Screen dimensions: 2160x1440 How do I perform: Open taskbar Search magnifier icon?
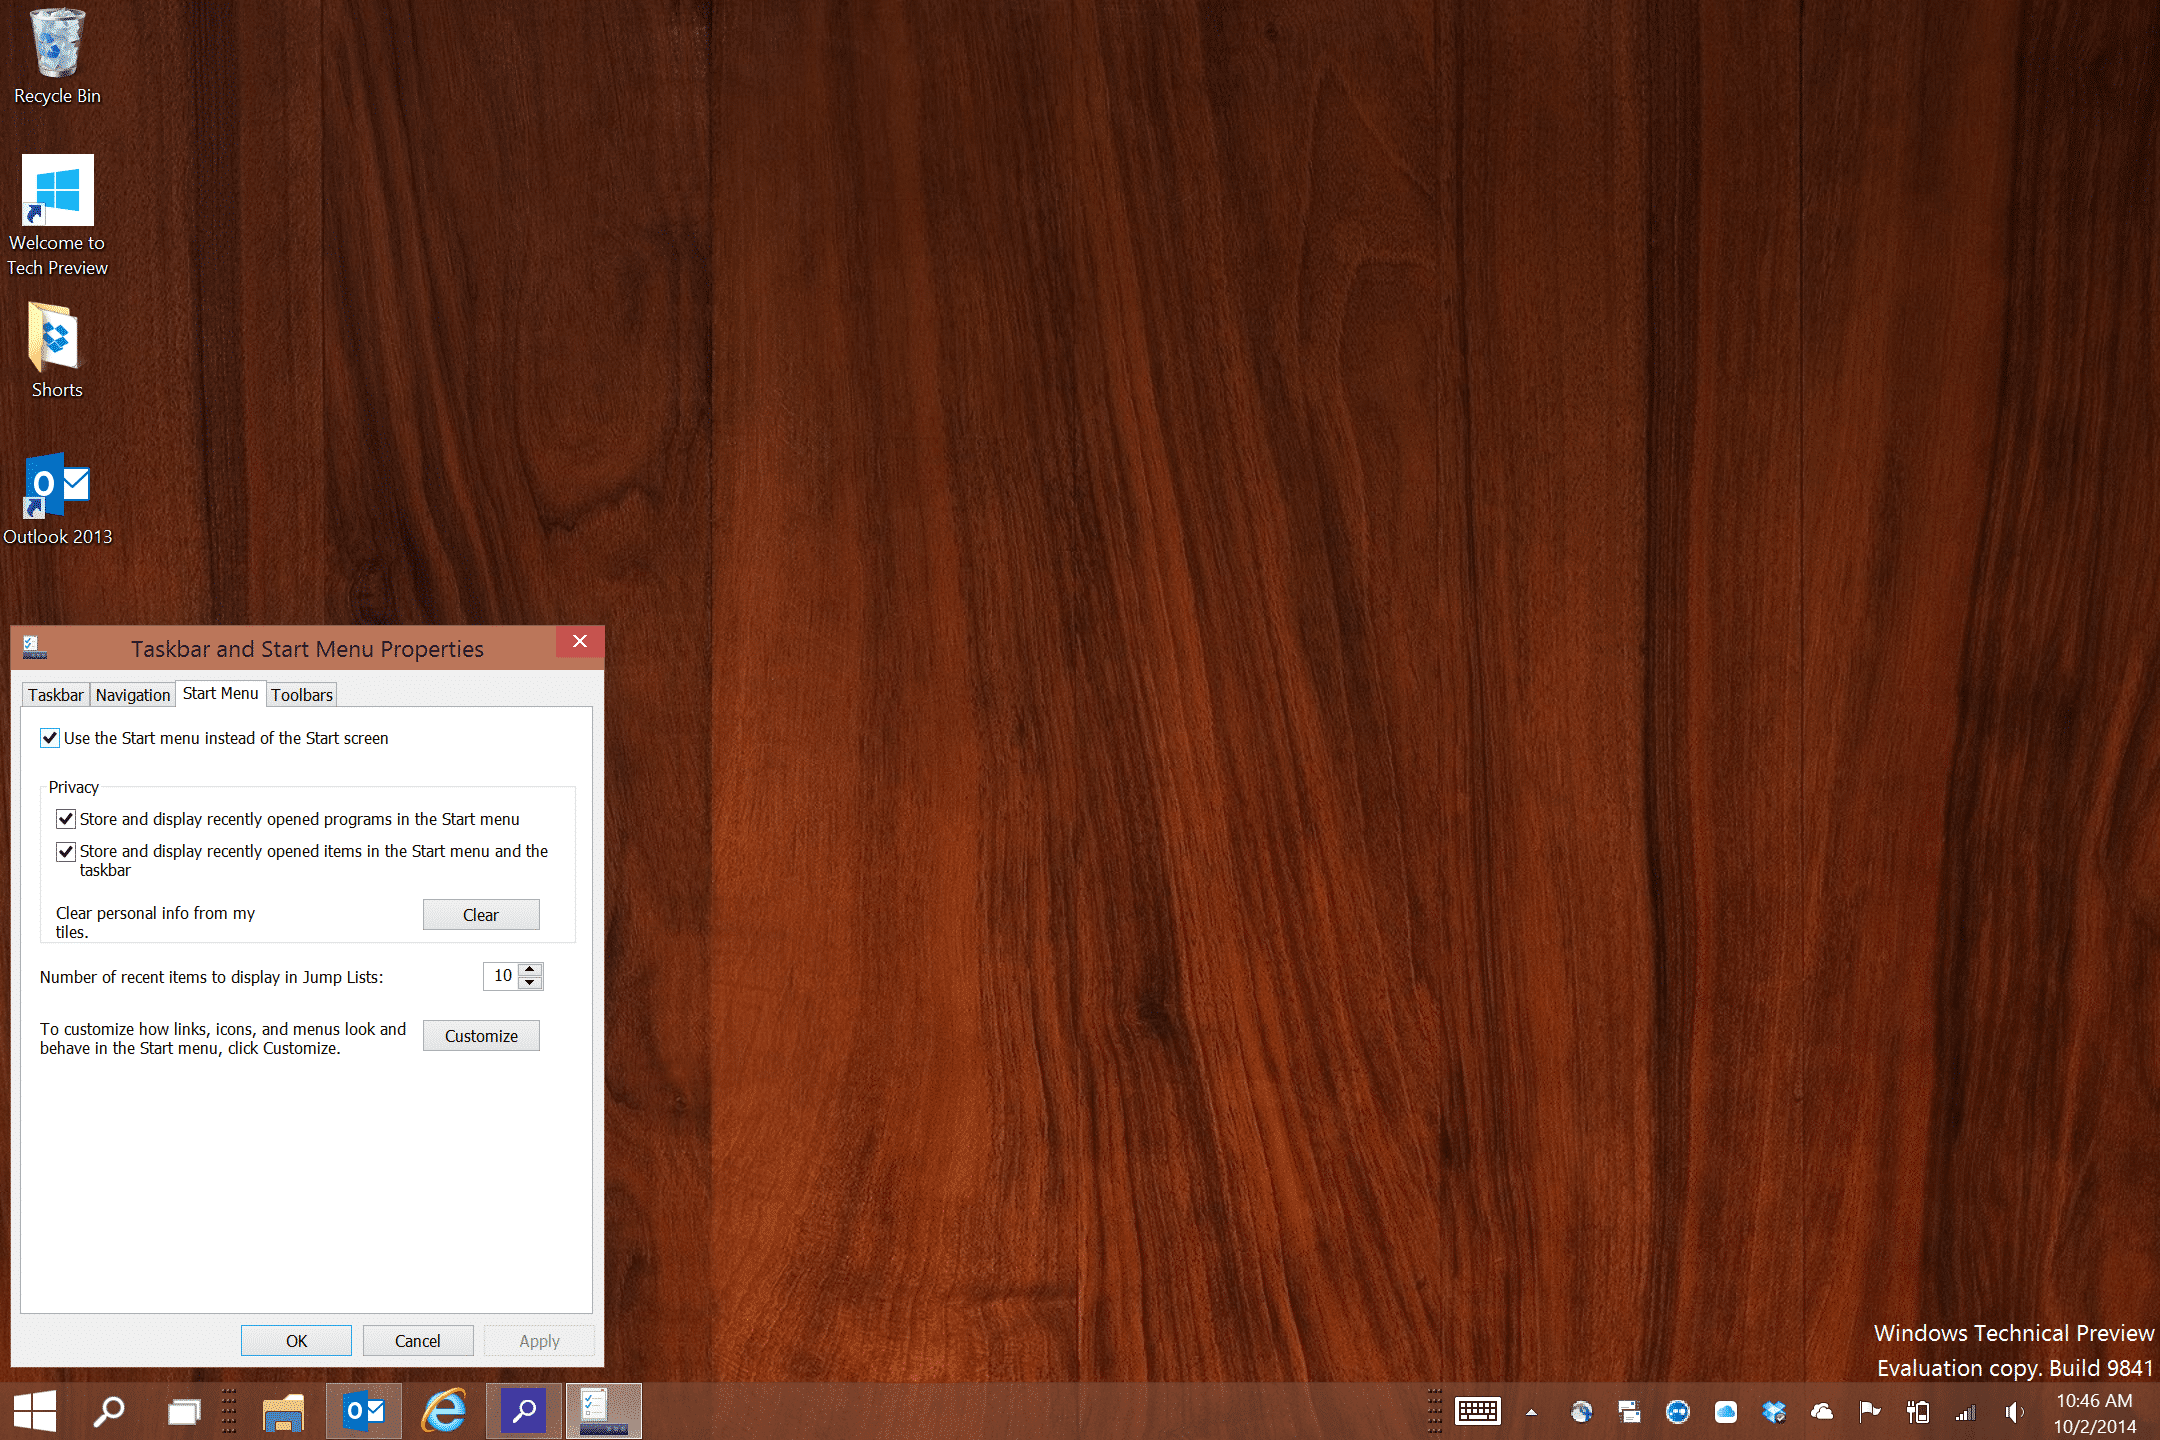[108, 1411]
